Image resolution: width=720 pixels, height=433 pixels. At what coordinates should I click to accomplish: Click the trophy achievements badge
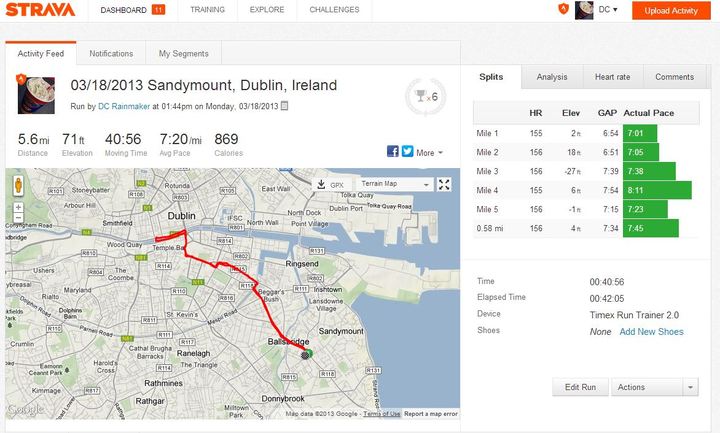coord(426,96)
